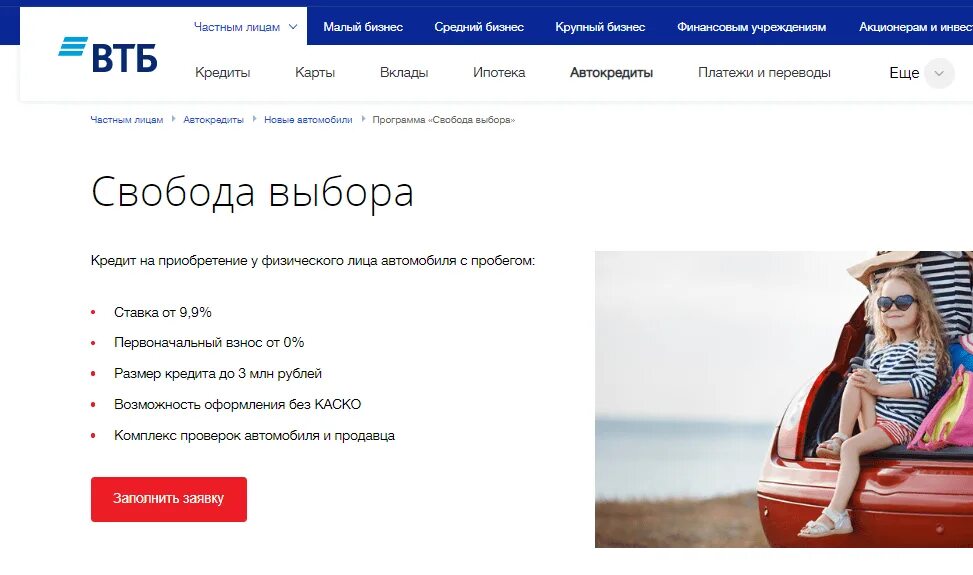Click the Заполнить заявку button
Viewport: 973px width, 575px height.
[x=169, y=499]
